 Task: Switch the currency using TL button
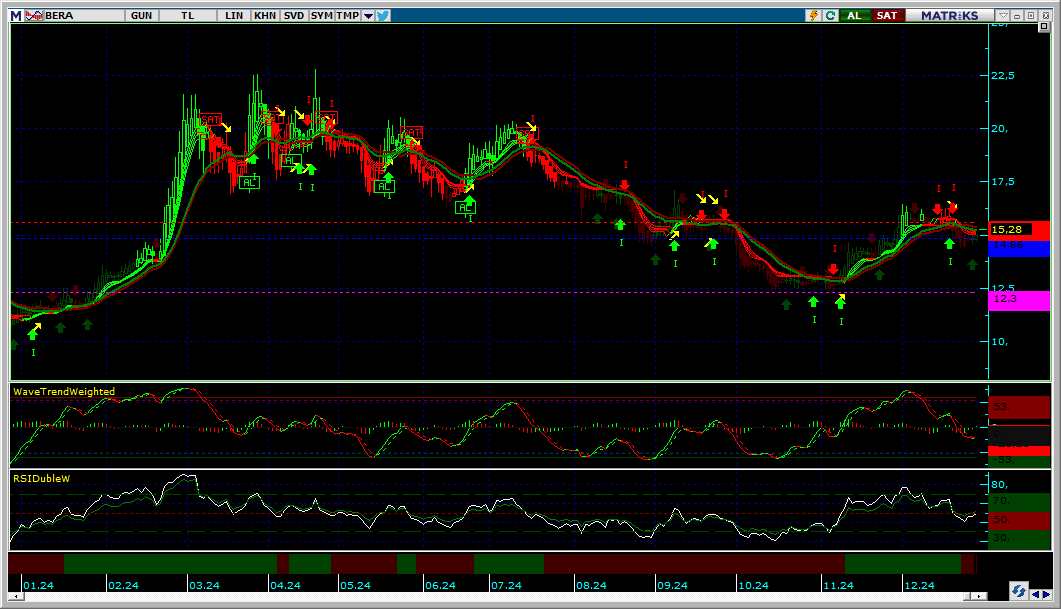(187, 16)
